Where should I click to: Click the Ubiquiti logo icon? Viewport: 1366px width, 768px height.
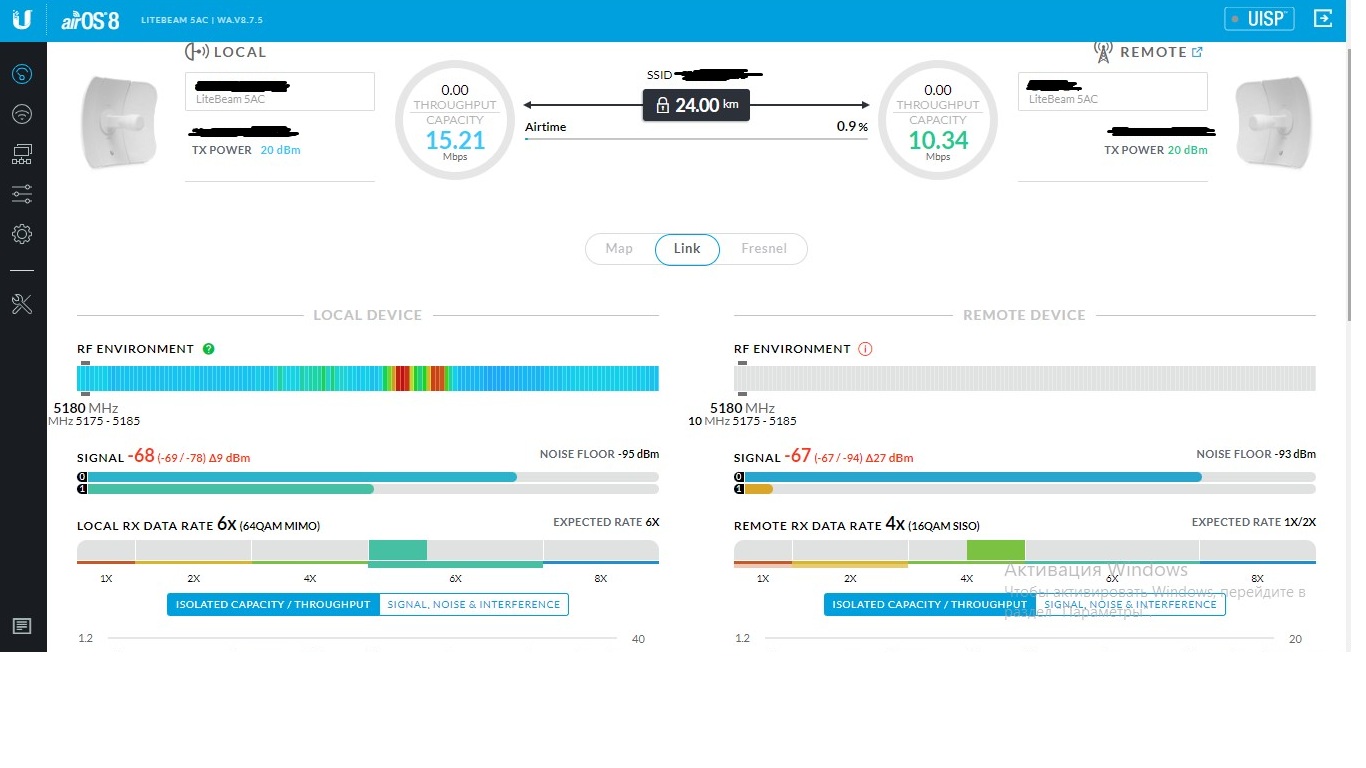(22, 20)
